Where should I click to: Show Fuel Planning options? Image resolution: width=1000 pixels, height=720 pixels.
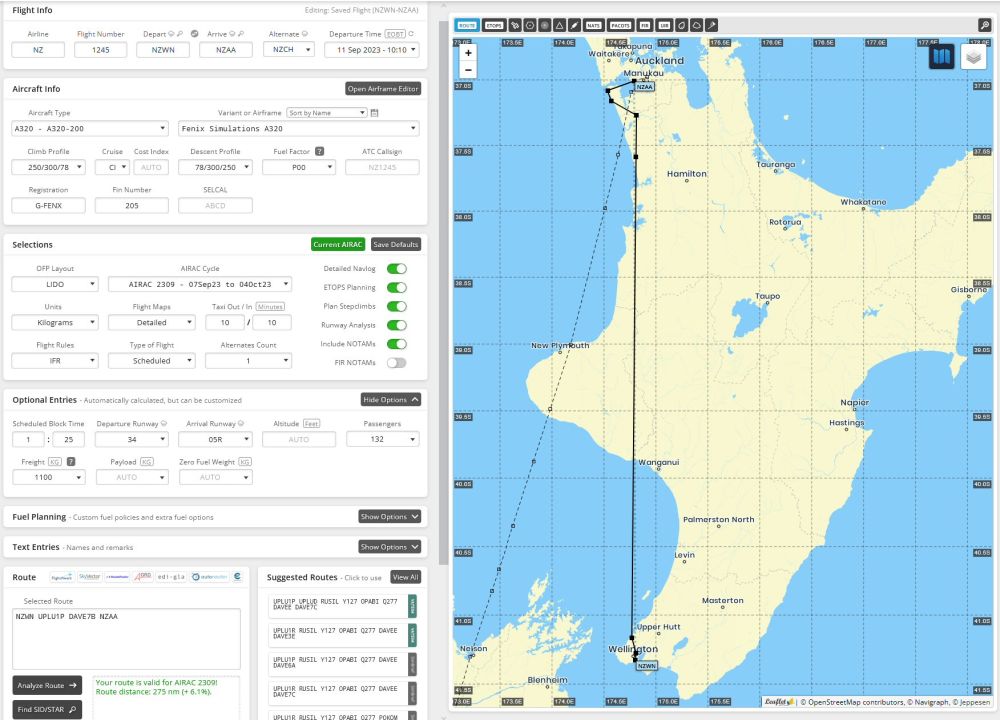coord(390,517)
